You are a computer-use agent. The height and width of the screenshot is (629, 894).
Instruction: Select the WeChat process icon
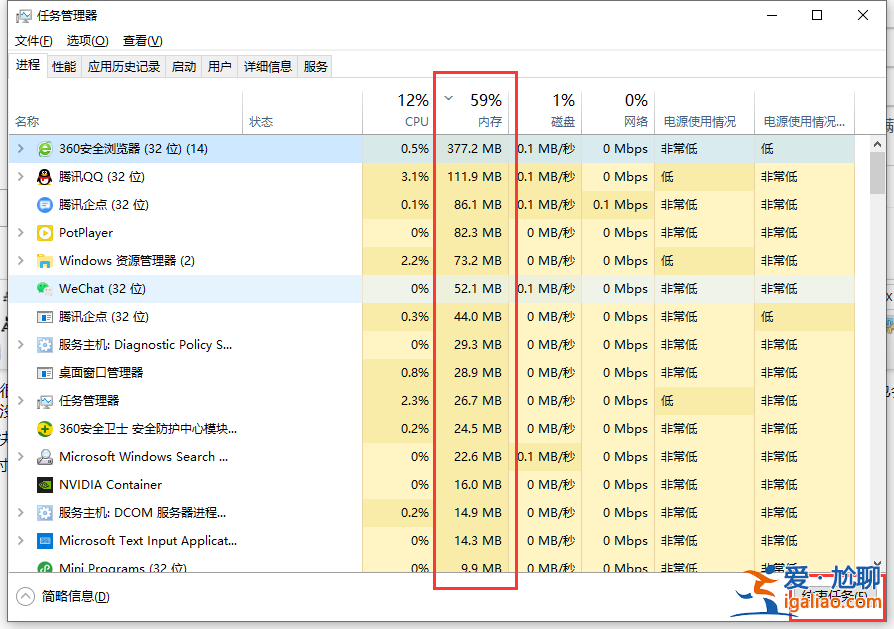pos(45,288)
